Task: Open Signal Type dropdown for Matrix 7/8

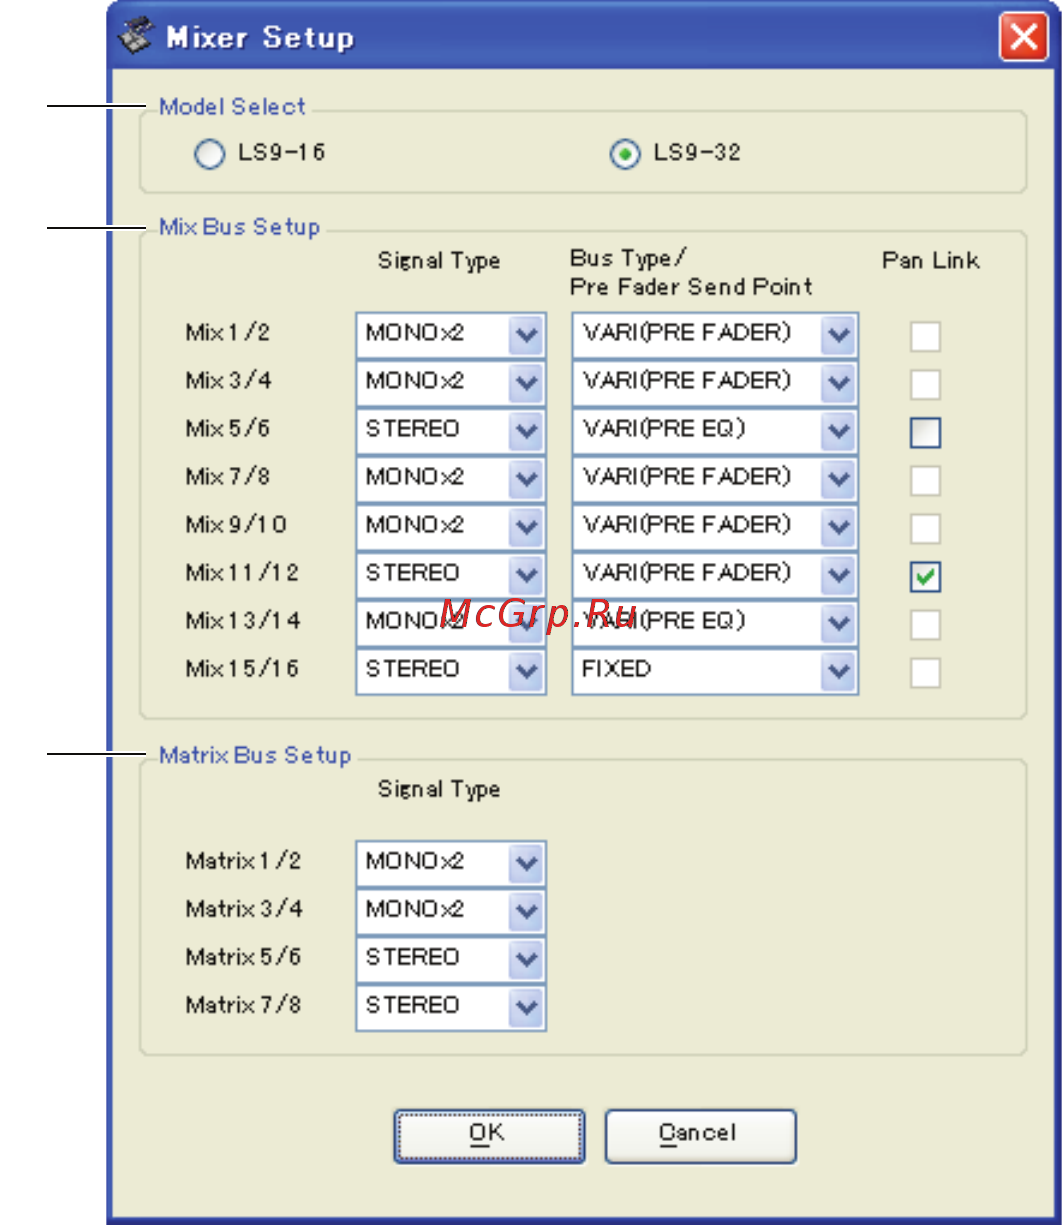Action: [451, 1008]
